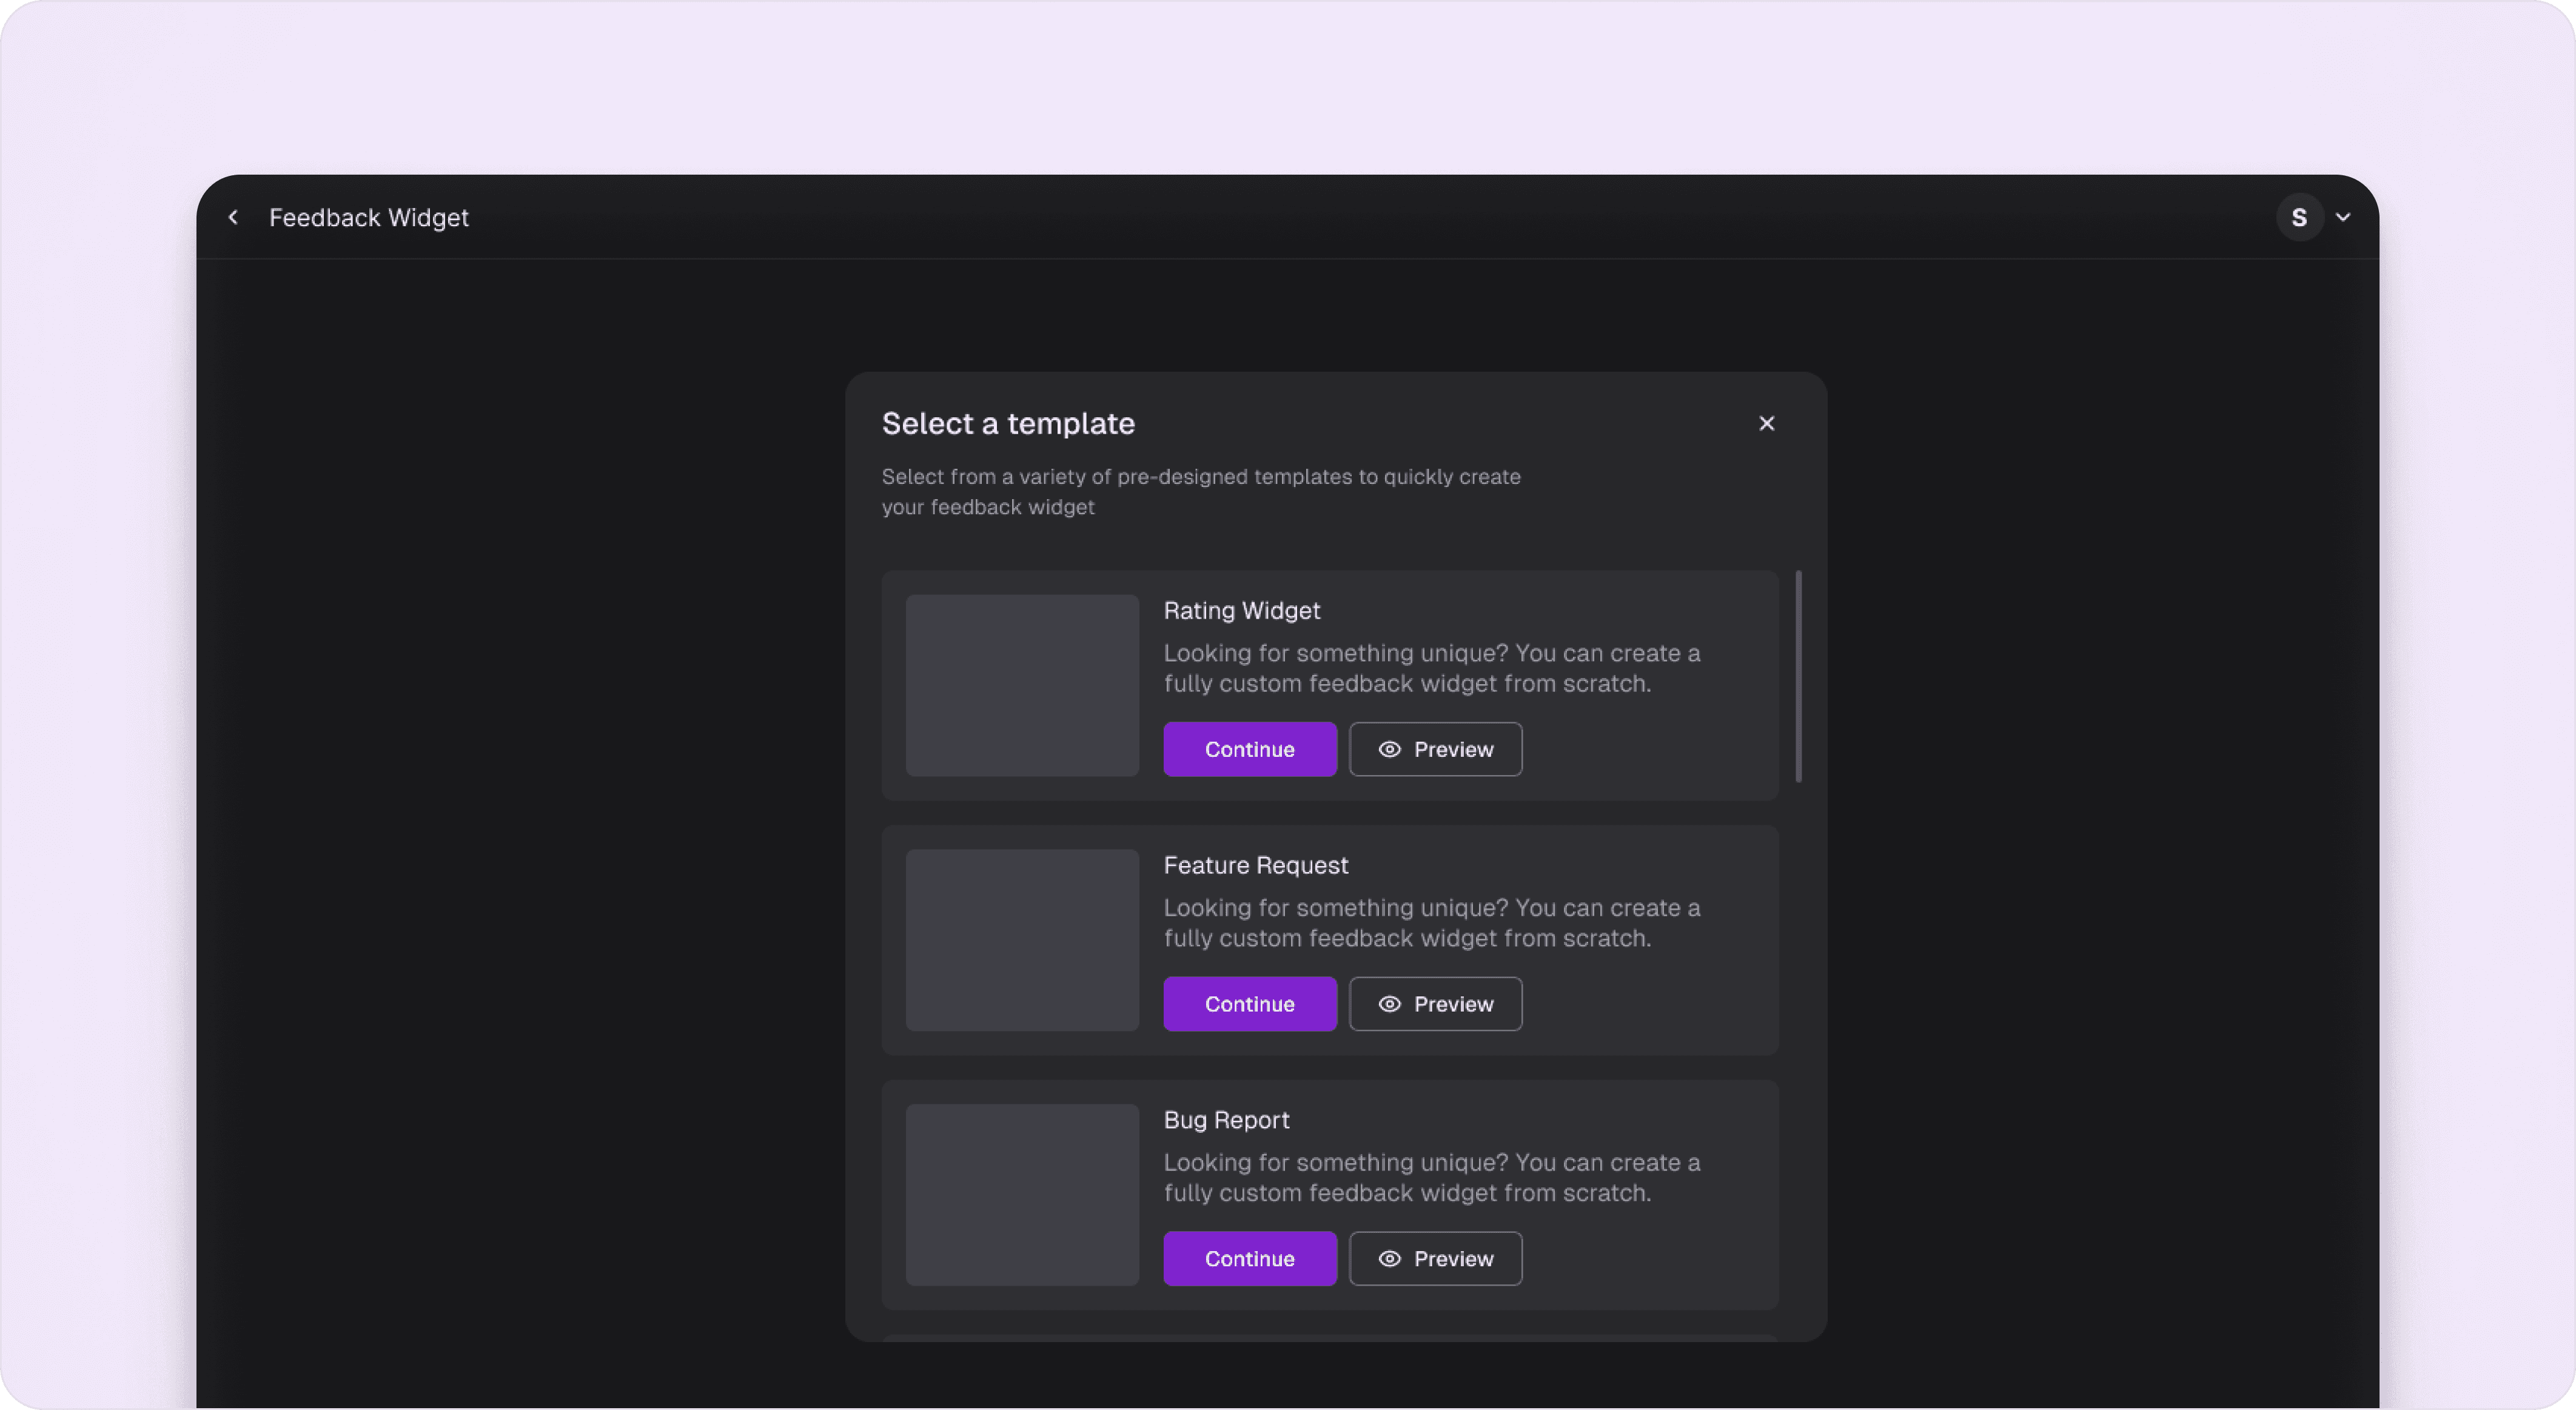Select the Feature Request title text
Screen dimensions: 2576x1410
[x=1255, y=865]
